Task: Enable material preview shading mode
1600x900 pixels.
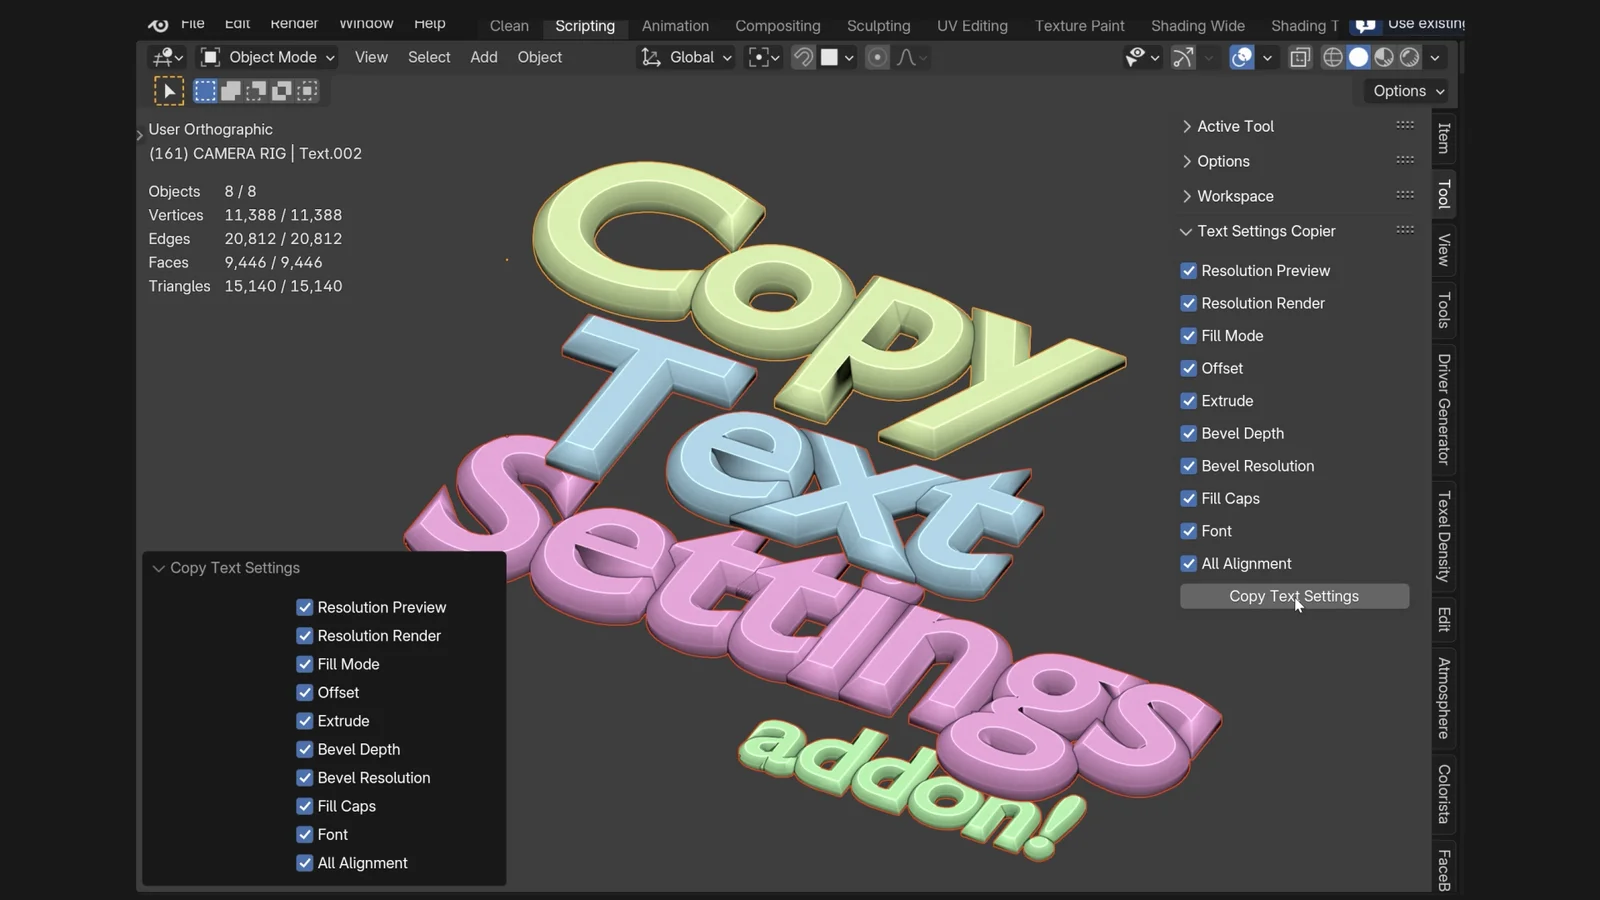Action: point(1384,58)
